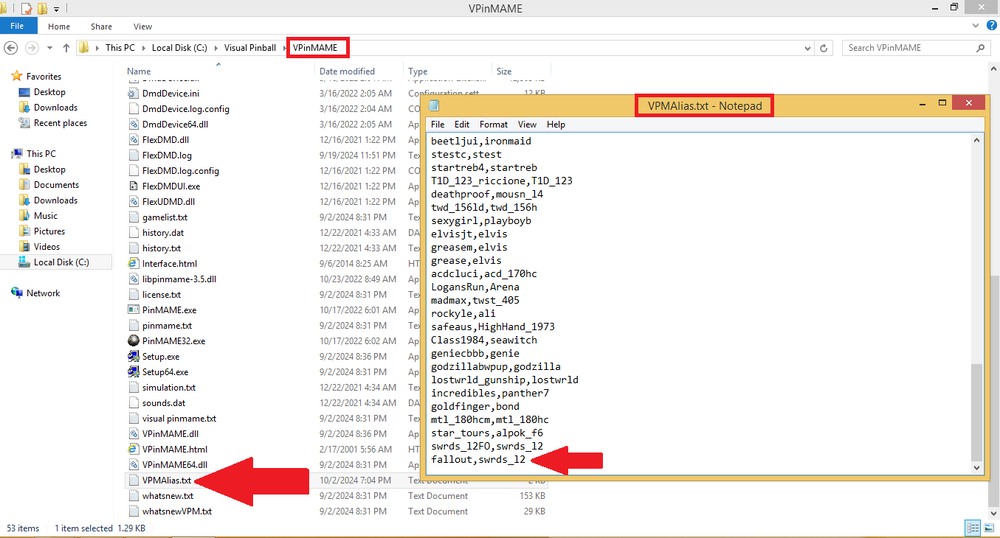Select VPinMAME in address breadcrumb
Screen dimensions: 1000x538
315,48
